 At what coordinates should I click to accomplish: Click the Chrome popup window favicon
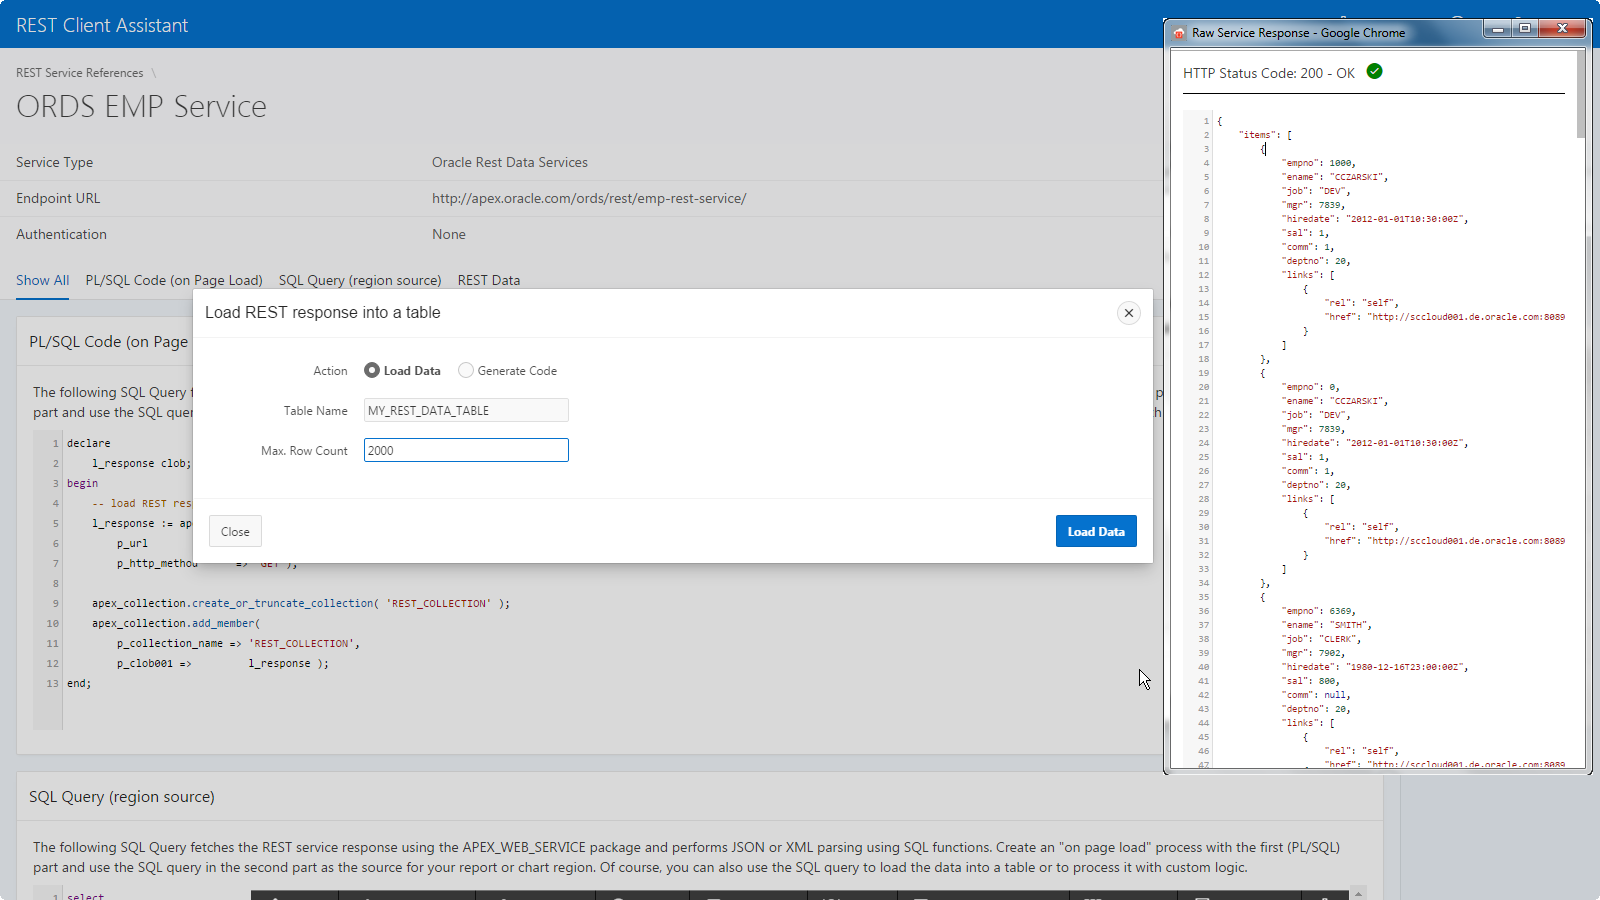tap(1179, 33)
